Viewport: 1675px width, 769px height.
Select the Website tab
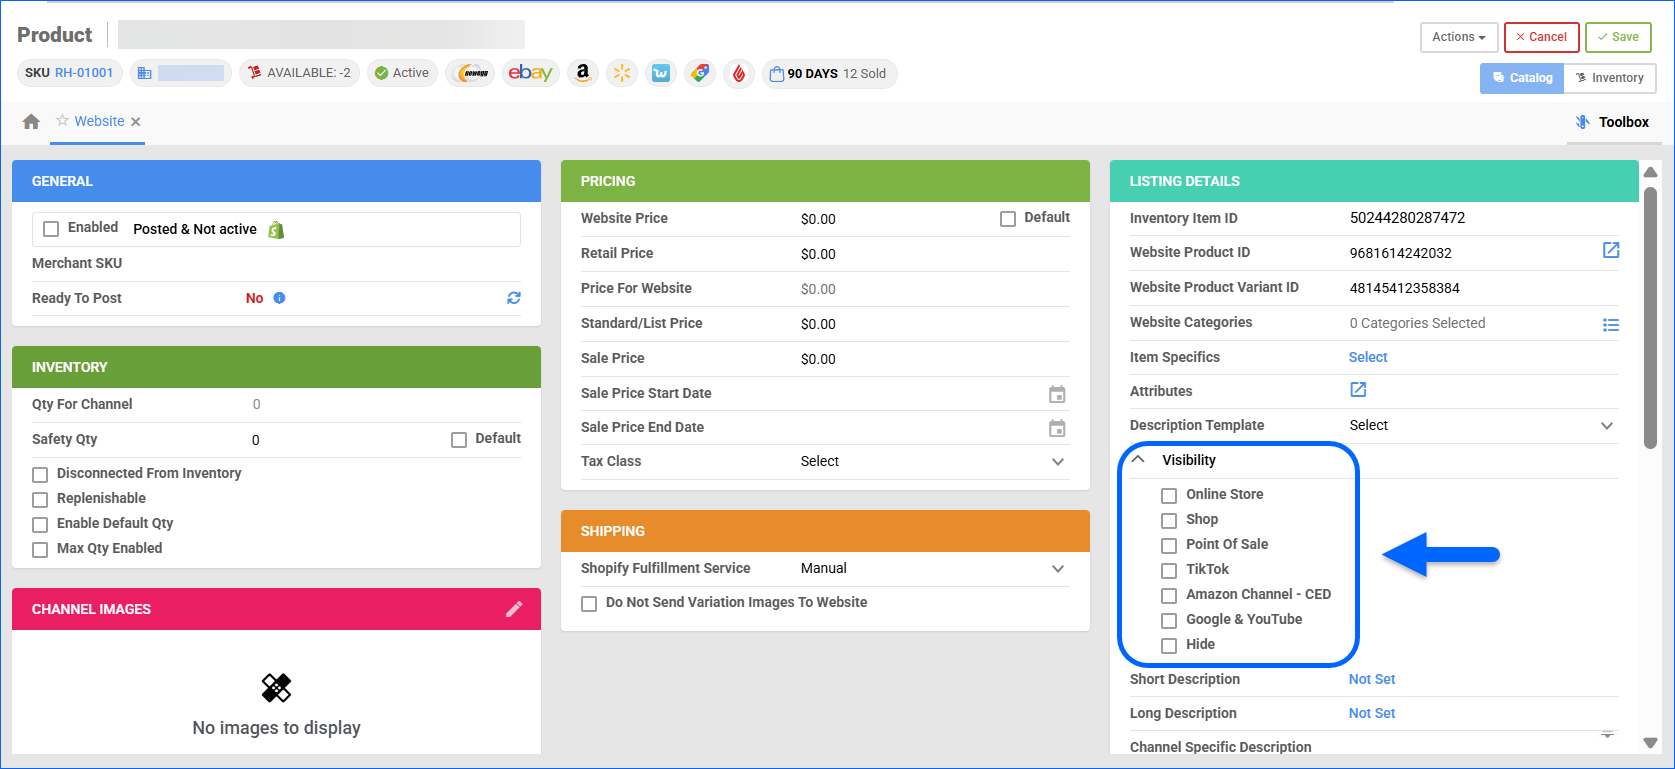tap(99, 121)
